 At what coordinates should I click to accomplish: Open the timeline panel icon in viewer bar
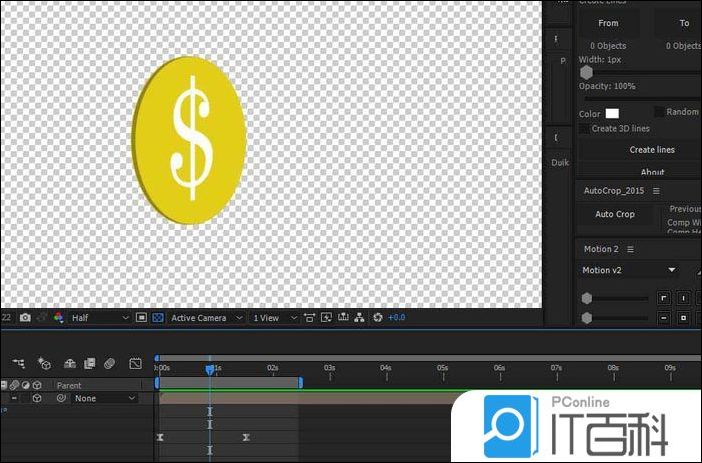point(343,317)
